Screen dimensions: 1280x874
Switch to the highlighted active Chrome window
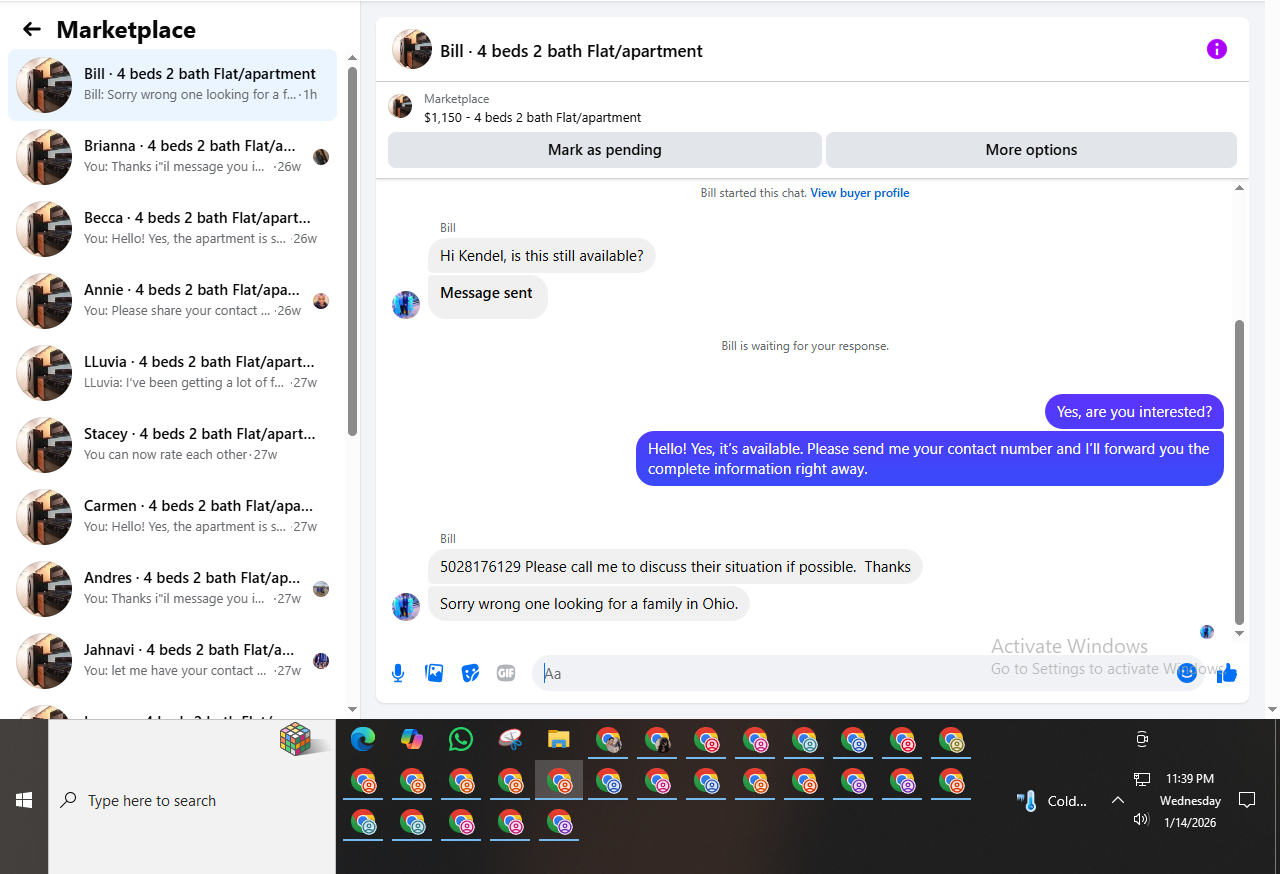click(x=559, y=780)
